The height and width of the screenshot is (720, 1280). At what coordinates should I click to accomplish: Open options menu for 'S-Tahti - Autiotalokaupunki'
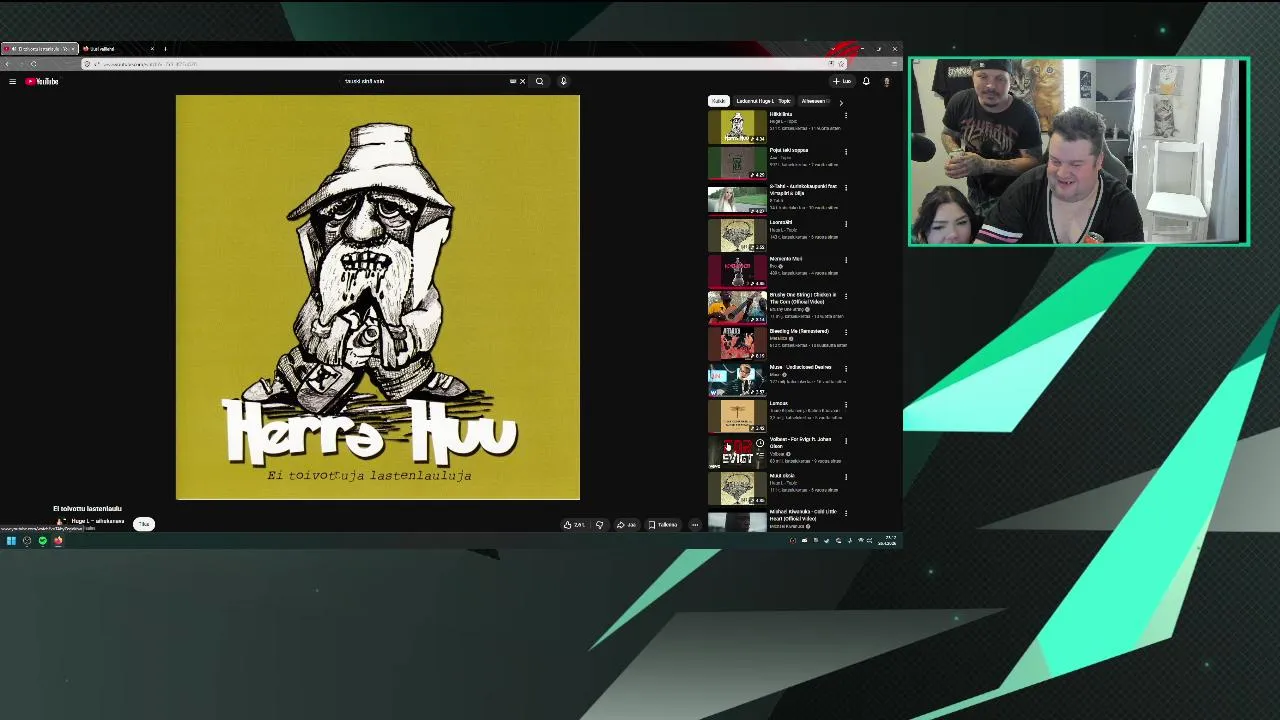[x=846, y=188]
